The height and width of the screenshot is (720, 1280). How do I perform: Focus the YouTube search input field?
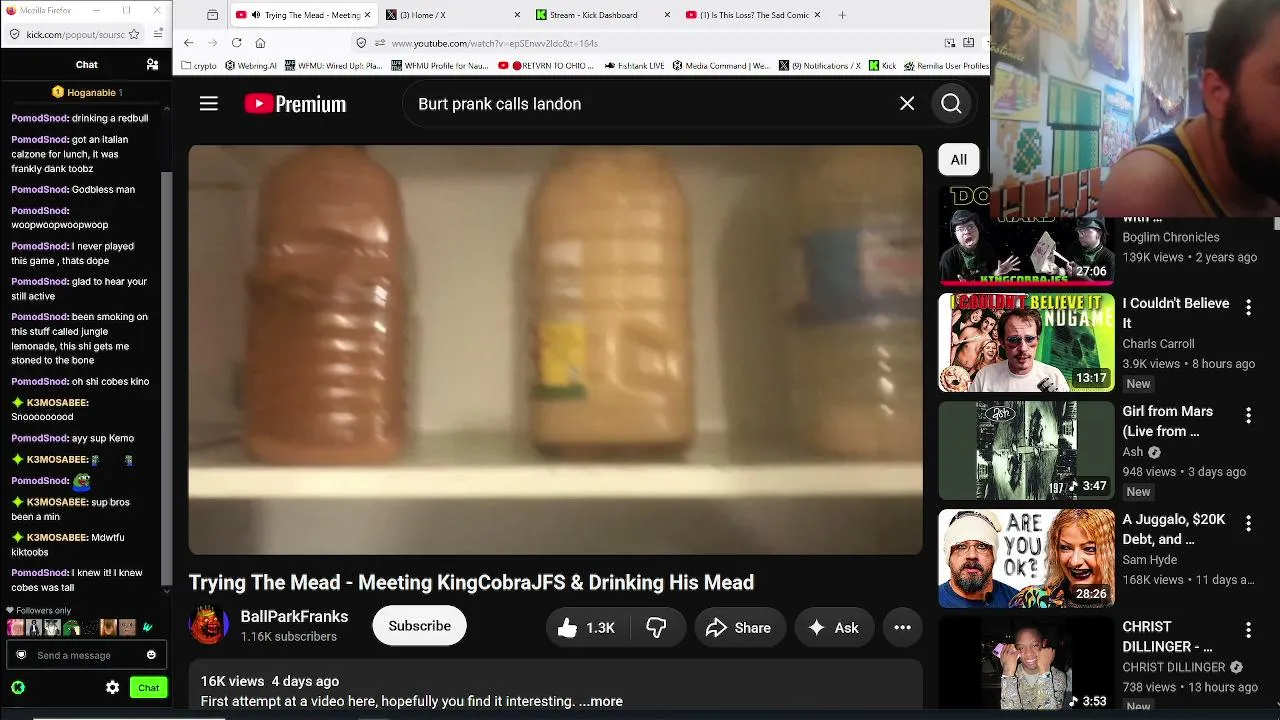click(x=650, y=104)
